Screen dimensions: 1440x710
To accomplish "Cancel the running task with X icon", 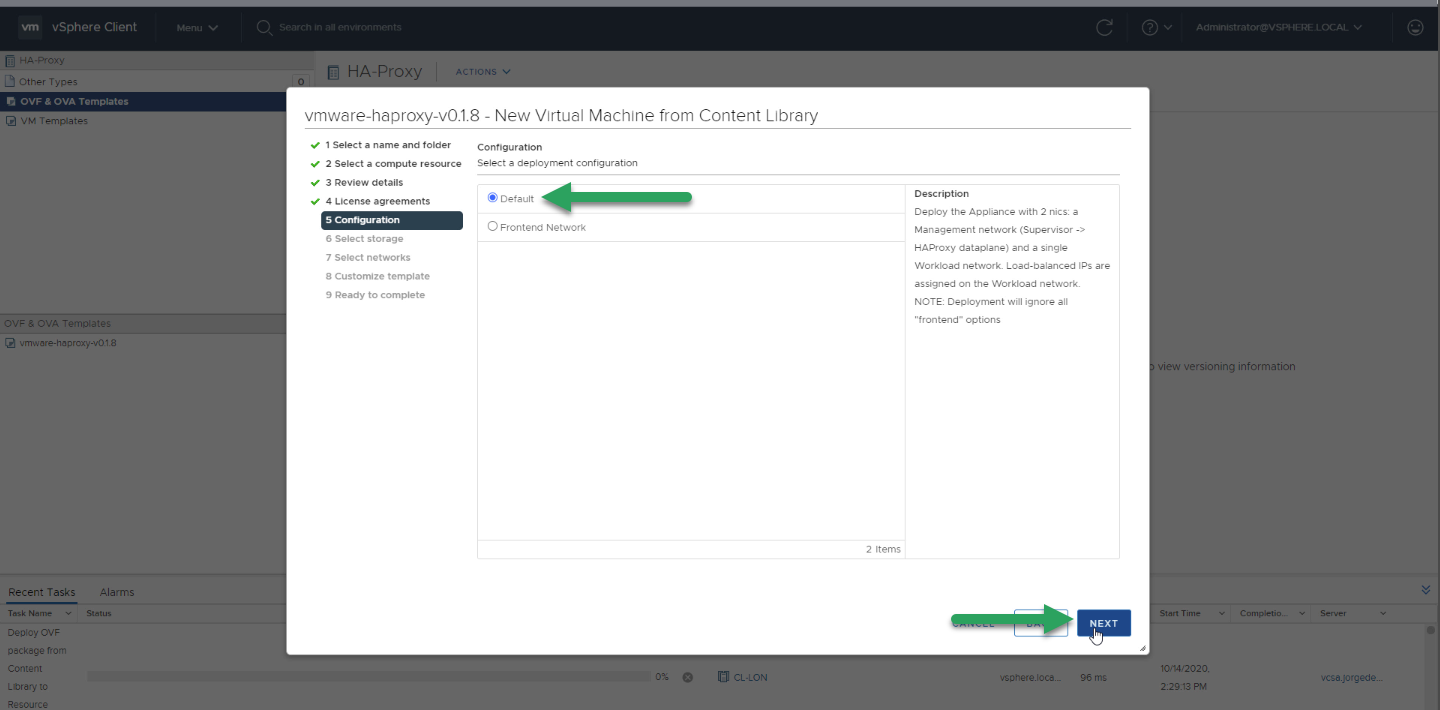I will coord(688,677).
